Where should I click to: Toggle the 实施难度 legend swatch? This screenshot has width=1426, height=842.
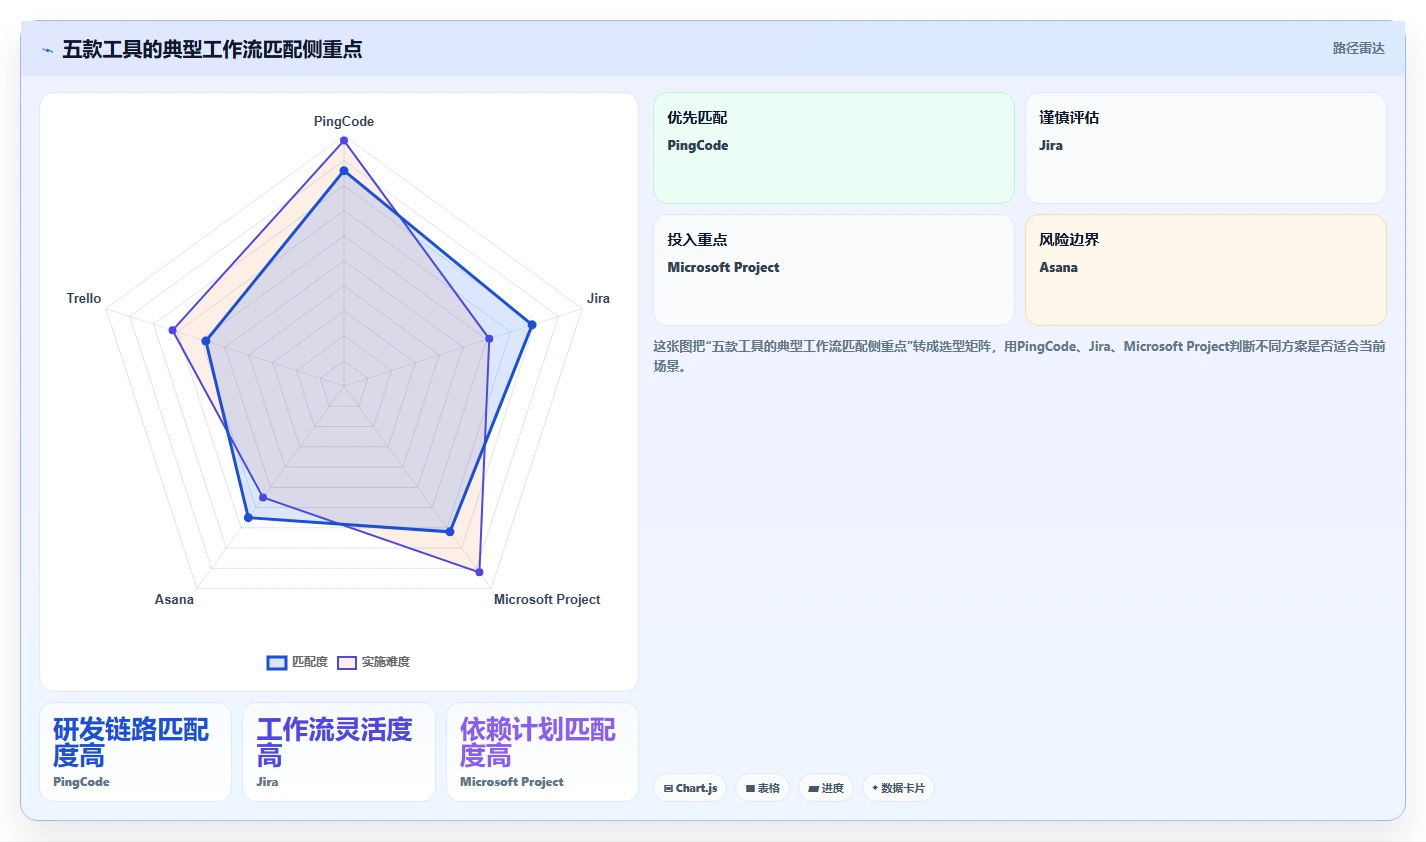[347, 662]
